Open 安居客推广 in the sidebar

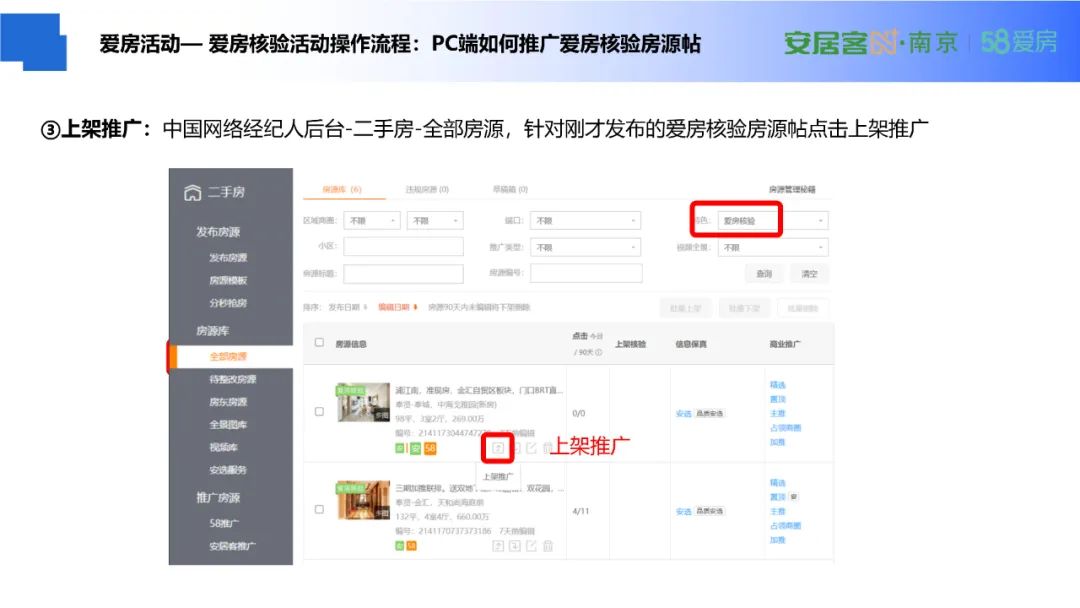pos(233,546)
